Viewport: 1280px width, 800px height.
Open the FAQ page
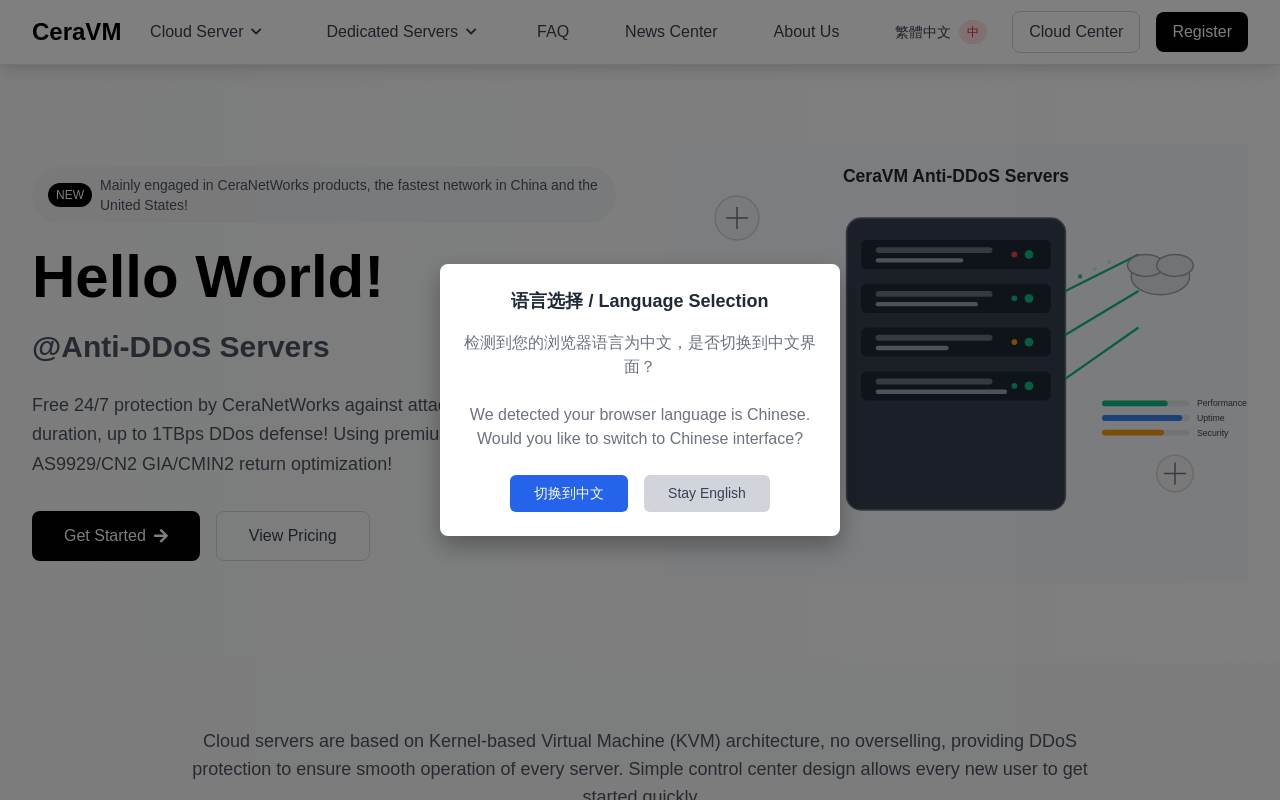click(x=553, y=32)
